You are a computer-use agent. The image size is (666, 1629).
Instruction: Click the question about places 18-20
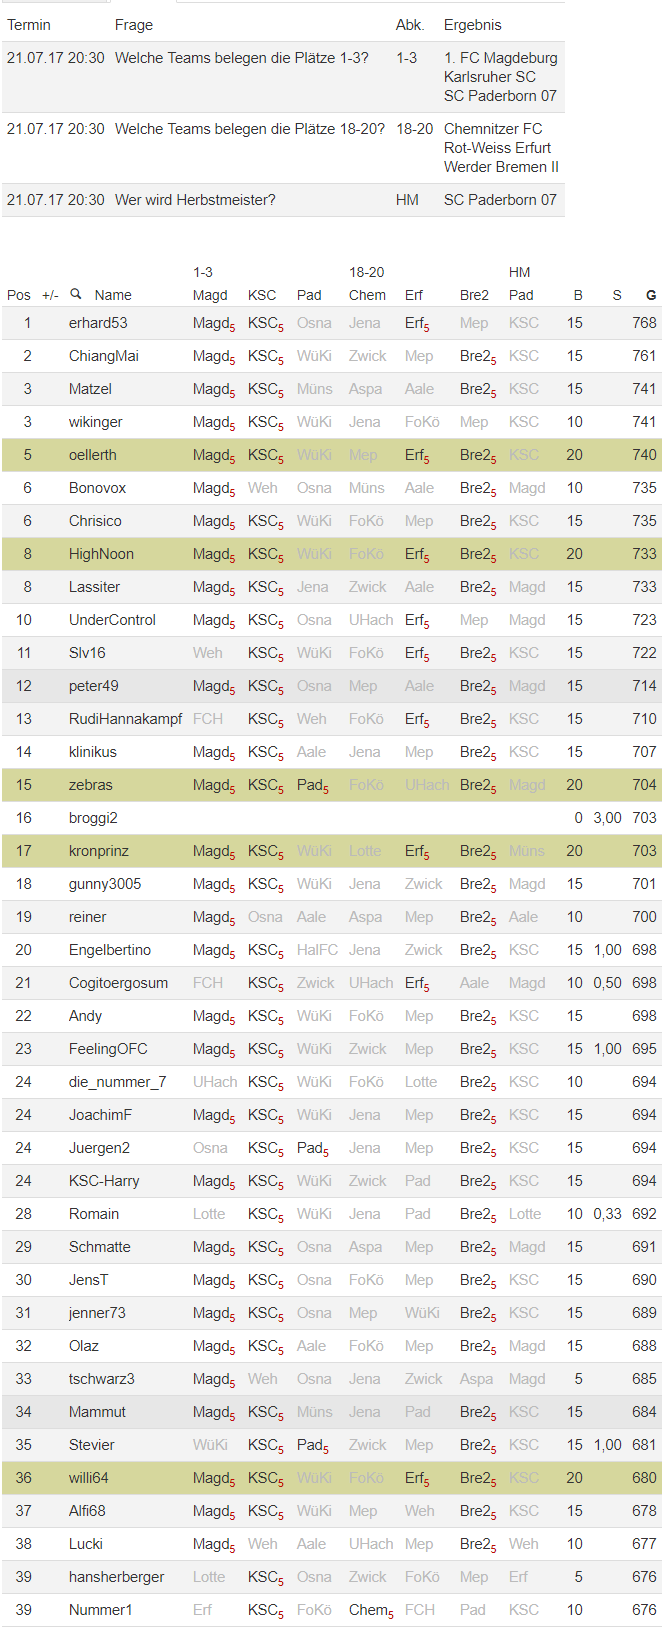tap(249, 129)
